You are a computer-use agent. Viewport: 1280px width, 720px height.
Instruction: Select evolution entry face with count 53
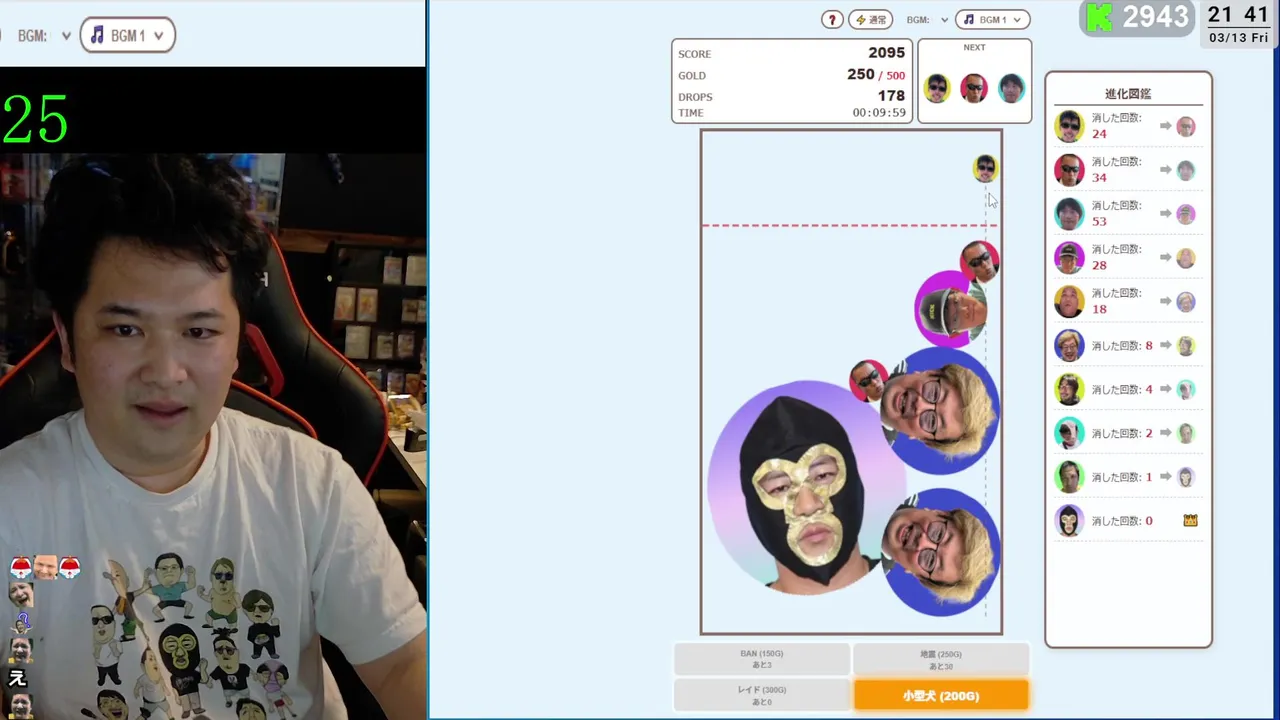tap(1069, 214)
